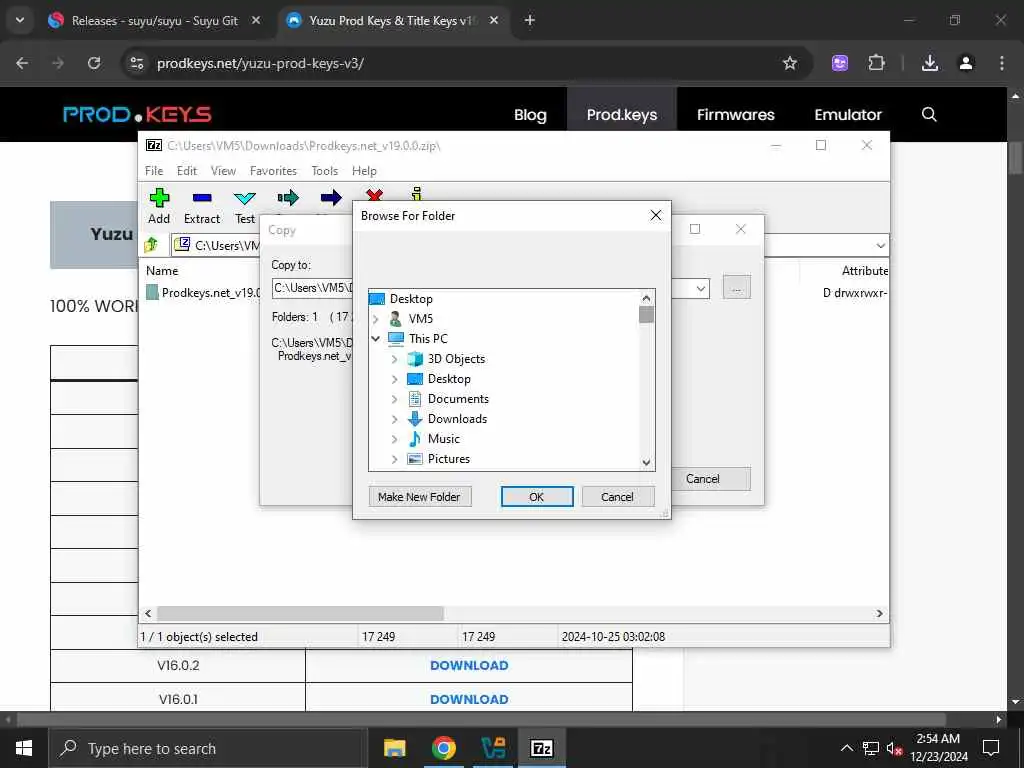Open Chrome from the taskbar
This screenshot has height=768, width=1024.
[x=443, y=748]
